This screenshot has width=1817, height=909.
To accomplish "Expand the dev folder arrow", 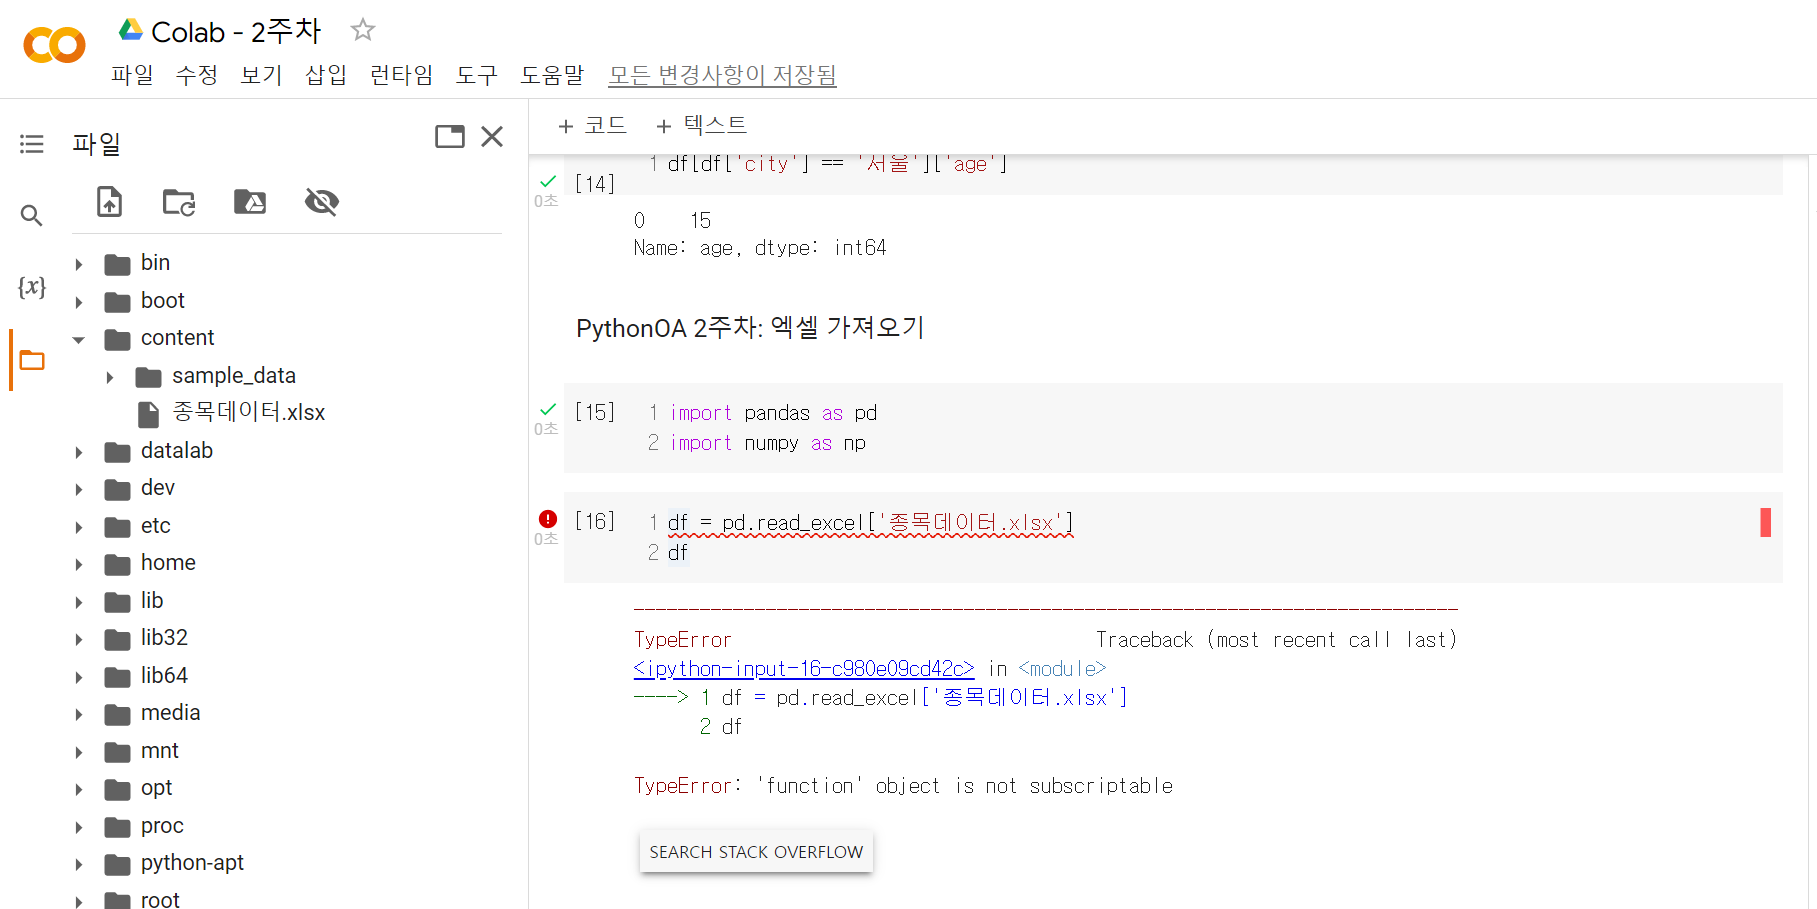I will 79,489.
